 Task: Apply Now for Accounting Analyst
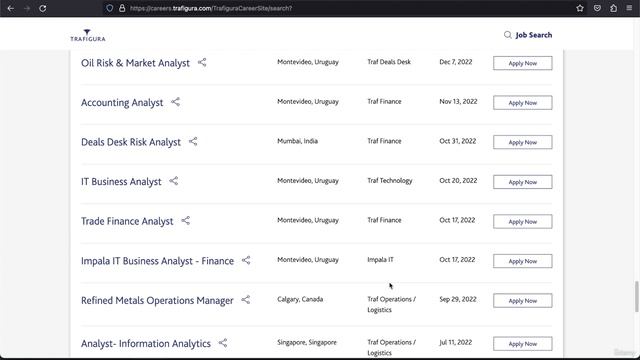point(522,103)
